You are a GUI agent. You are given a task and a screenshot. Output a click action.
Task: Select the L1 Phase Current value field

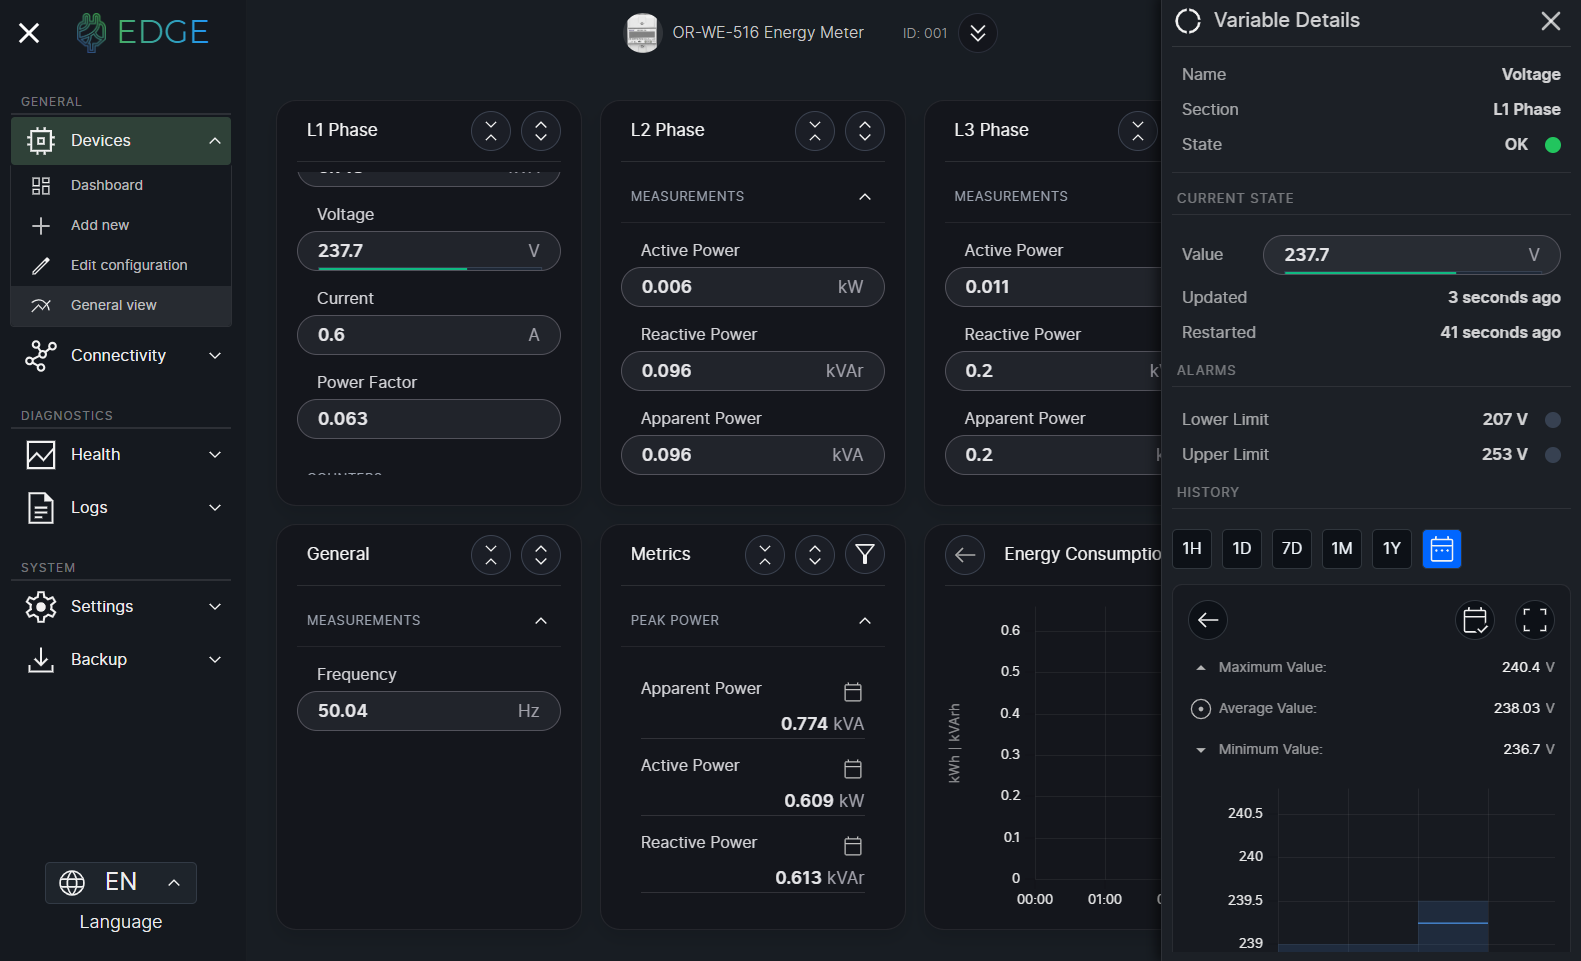coord(429,335)
